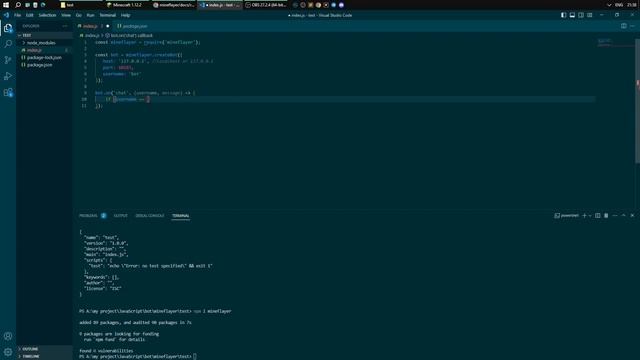Select package-lock.json in the Explorer tree
The width and height of the screenshot is (640, 360).
coord(44,58)
